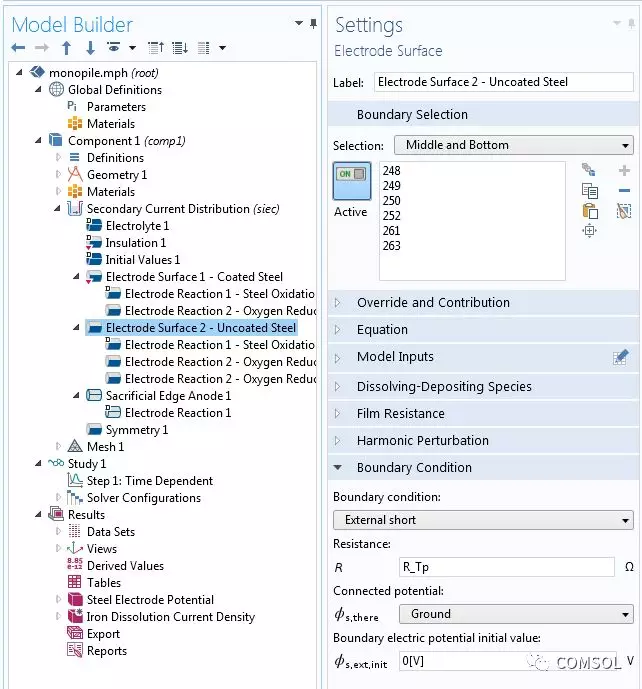Click the Move Down arrow icon
The image size is (642, 689).
click(x=90, y=48)
